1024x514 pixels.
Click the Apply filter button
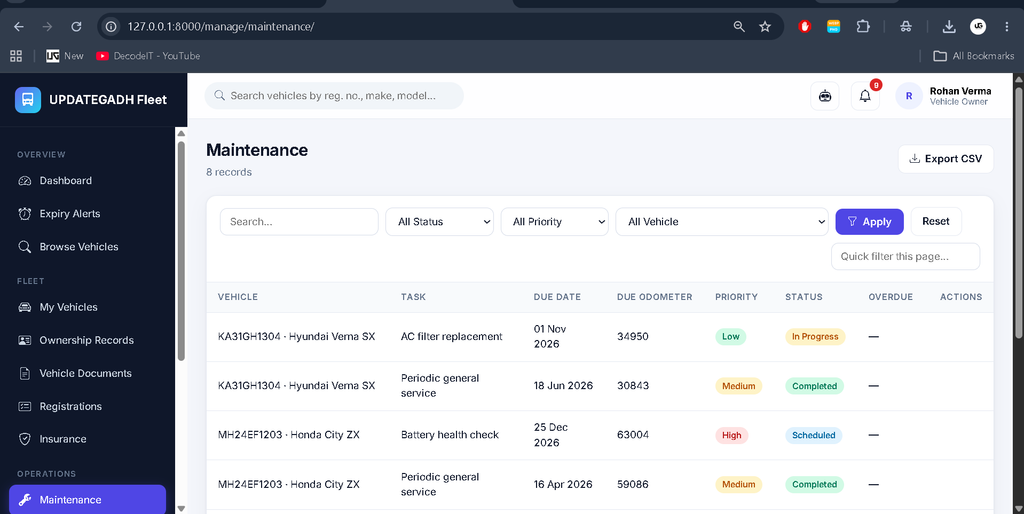869,222
